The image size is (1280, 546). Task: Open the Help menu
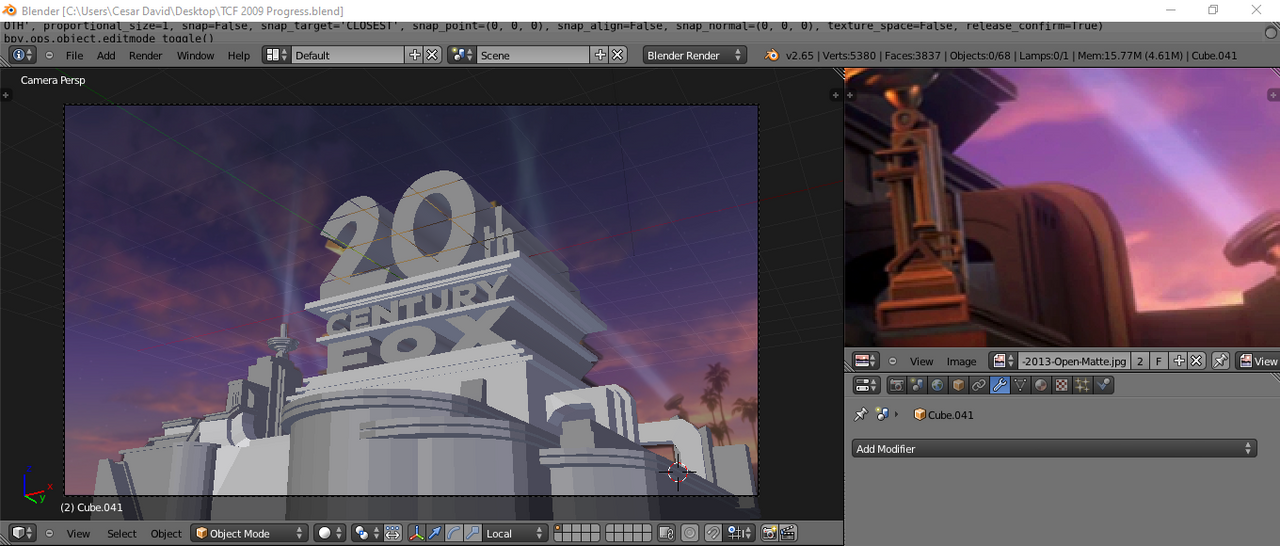(x=239, y=55)
